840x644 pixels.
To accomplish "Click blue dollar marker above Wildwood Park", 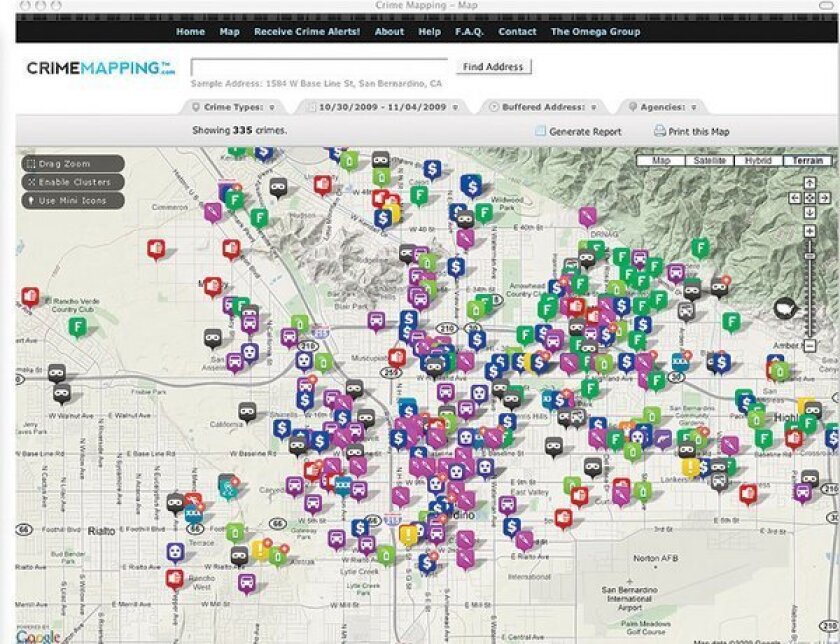I will pyautogui.click(x=471, y=186).
